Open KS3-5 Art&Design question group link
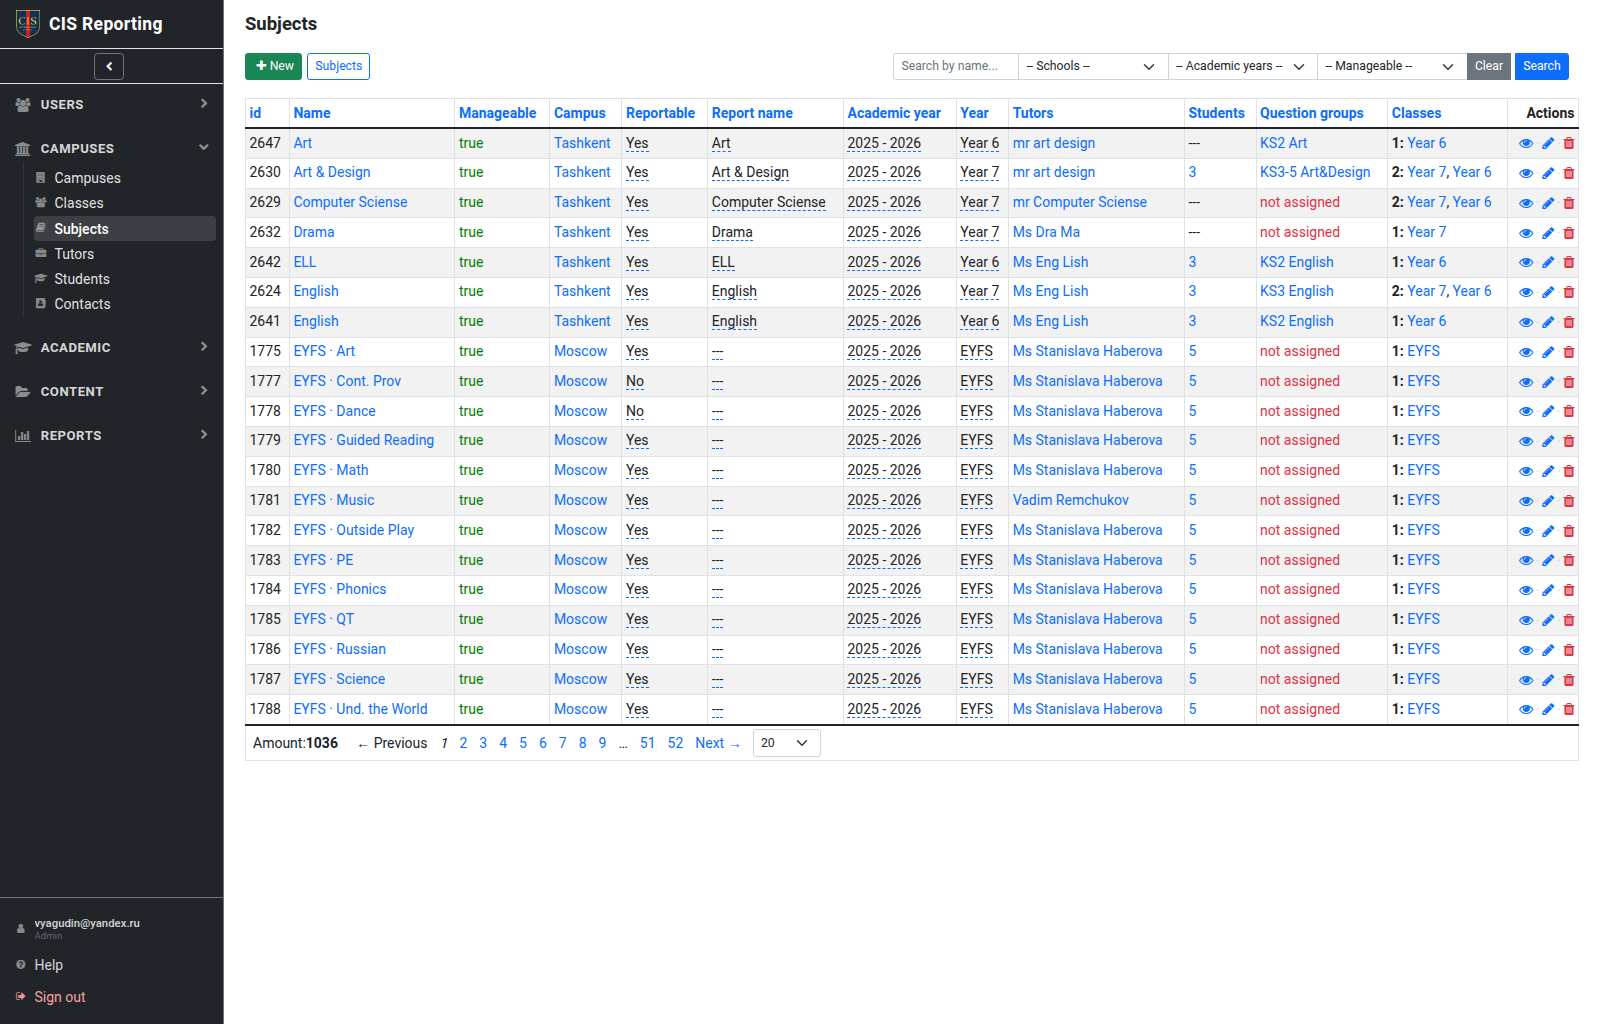1600x1024 pixels. click(1315, 172)
